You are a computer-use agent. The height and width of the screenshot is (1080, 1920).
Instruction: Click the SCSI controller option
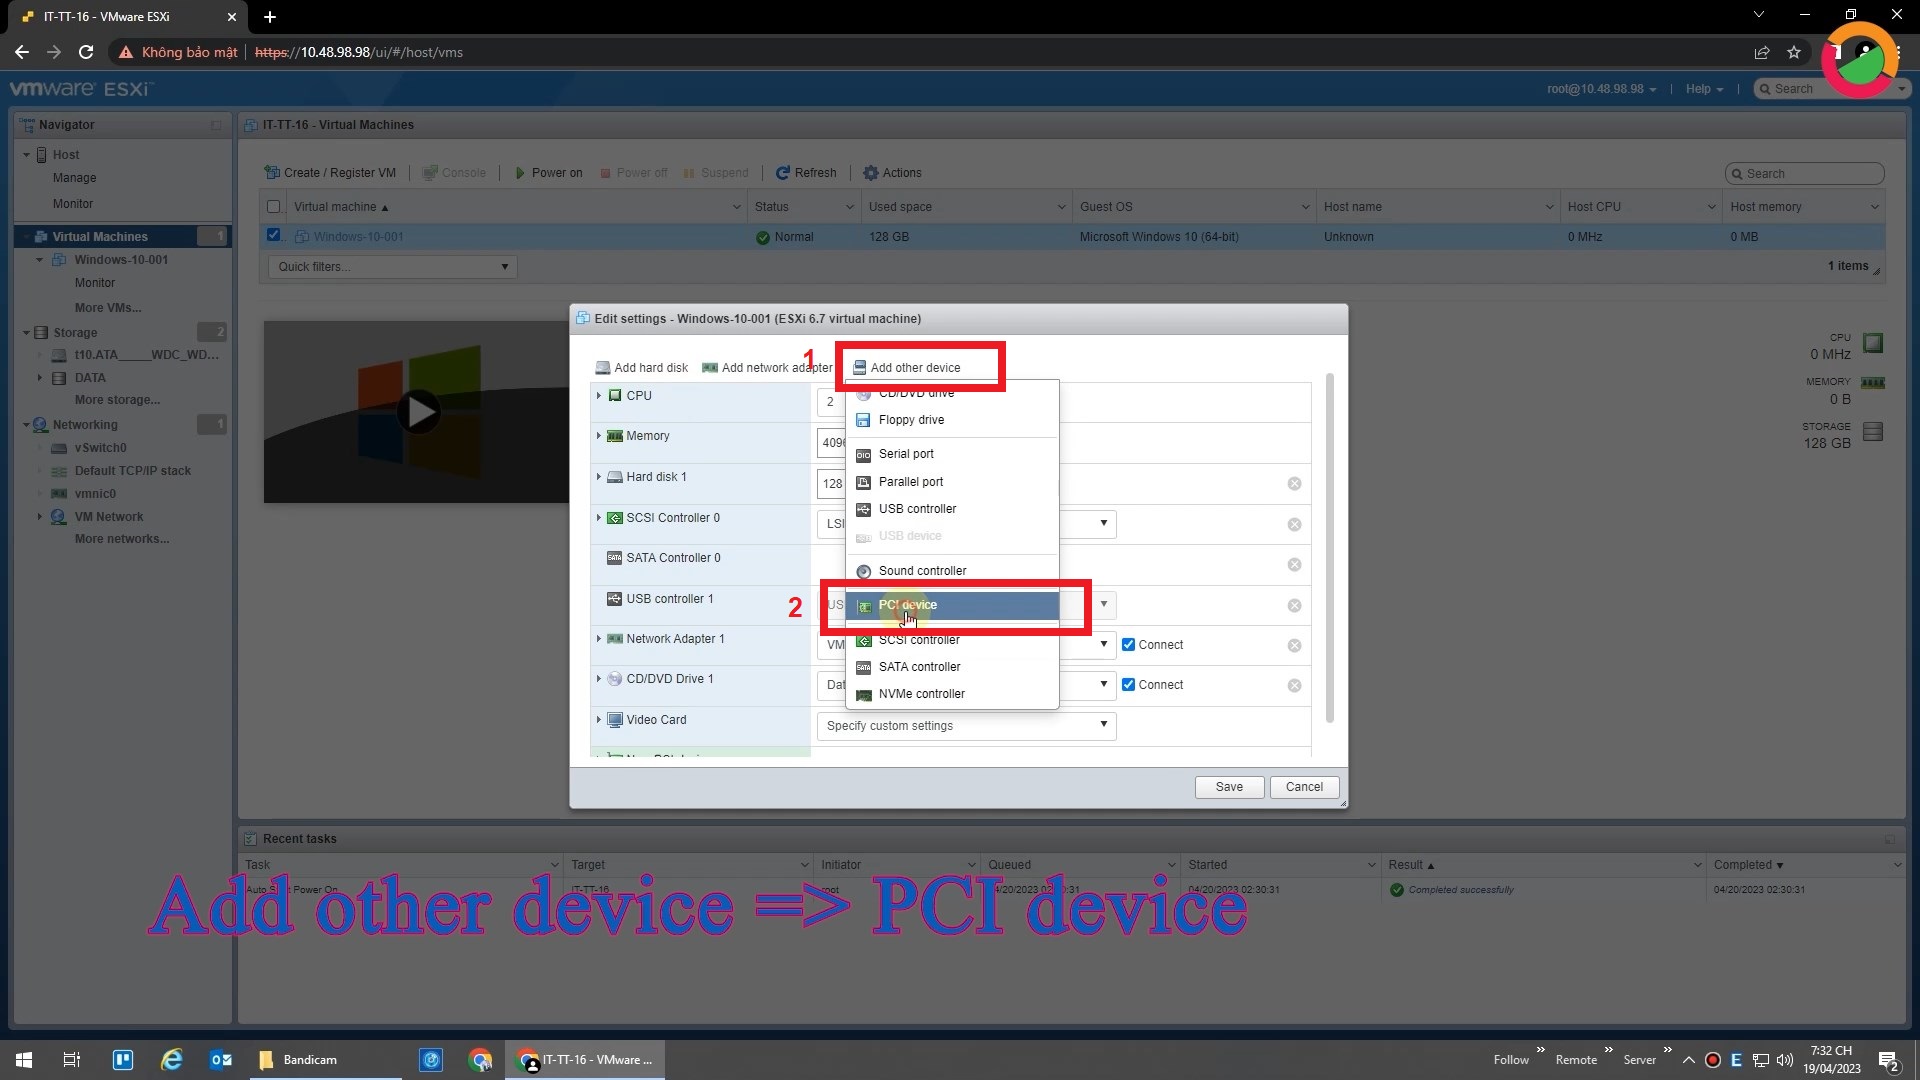919,638
